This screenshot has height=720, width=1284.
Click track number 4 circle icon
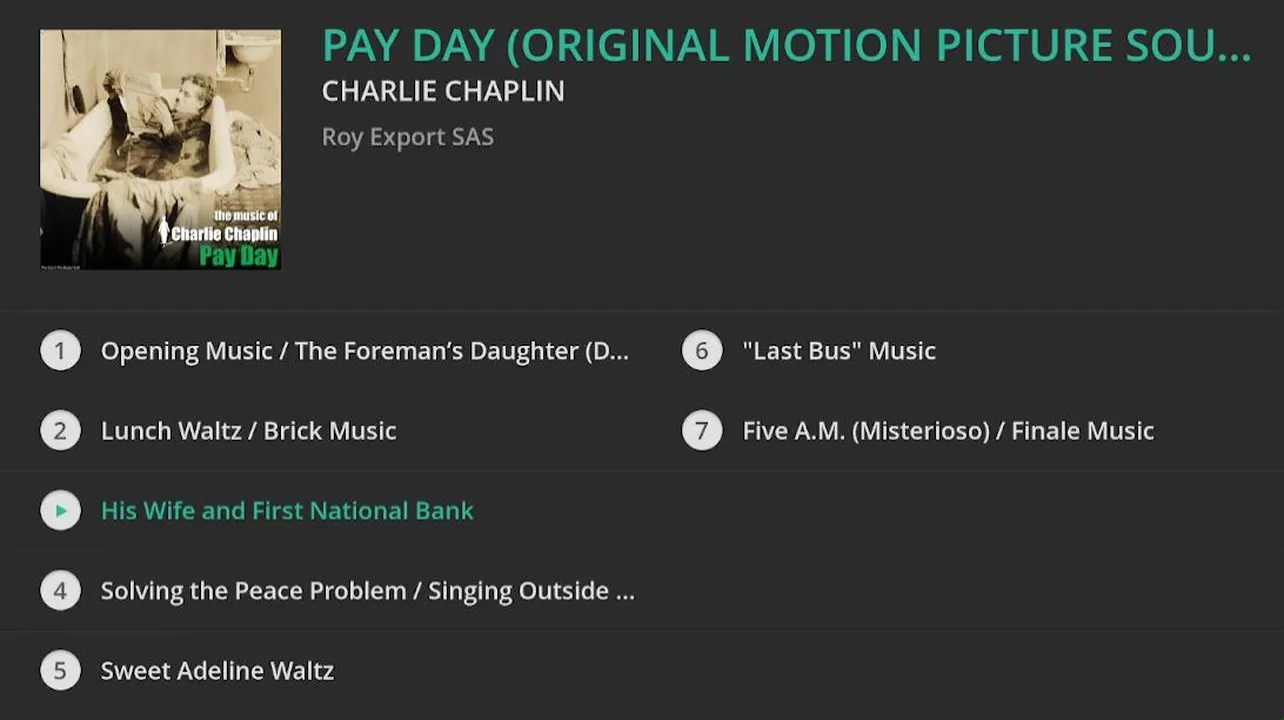point(60,591)
